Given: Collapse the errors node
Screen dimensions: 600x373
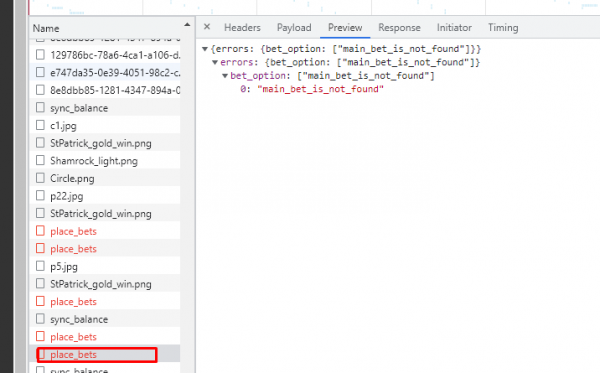Looking at the screenshot, I should coord(215,62).
